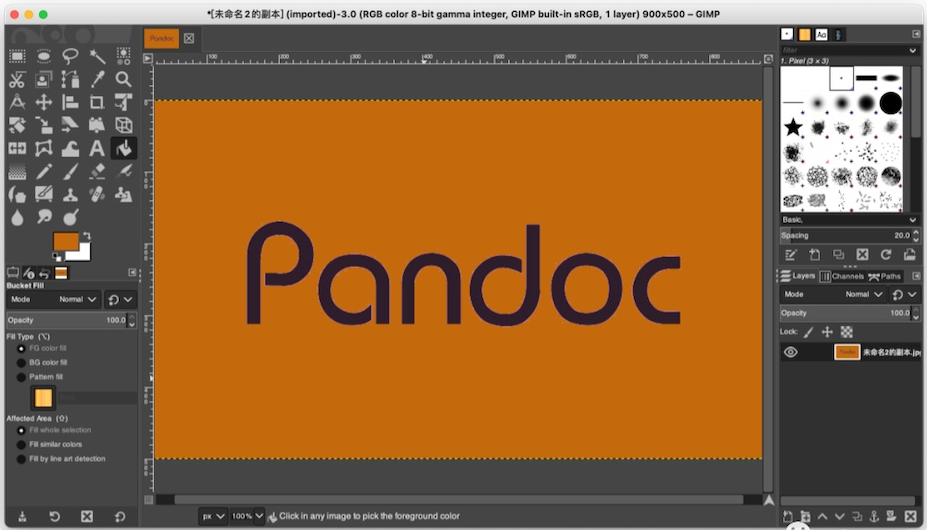
Task: Adjust the tool options Opacity slider
Action: (66, 320)
